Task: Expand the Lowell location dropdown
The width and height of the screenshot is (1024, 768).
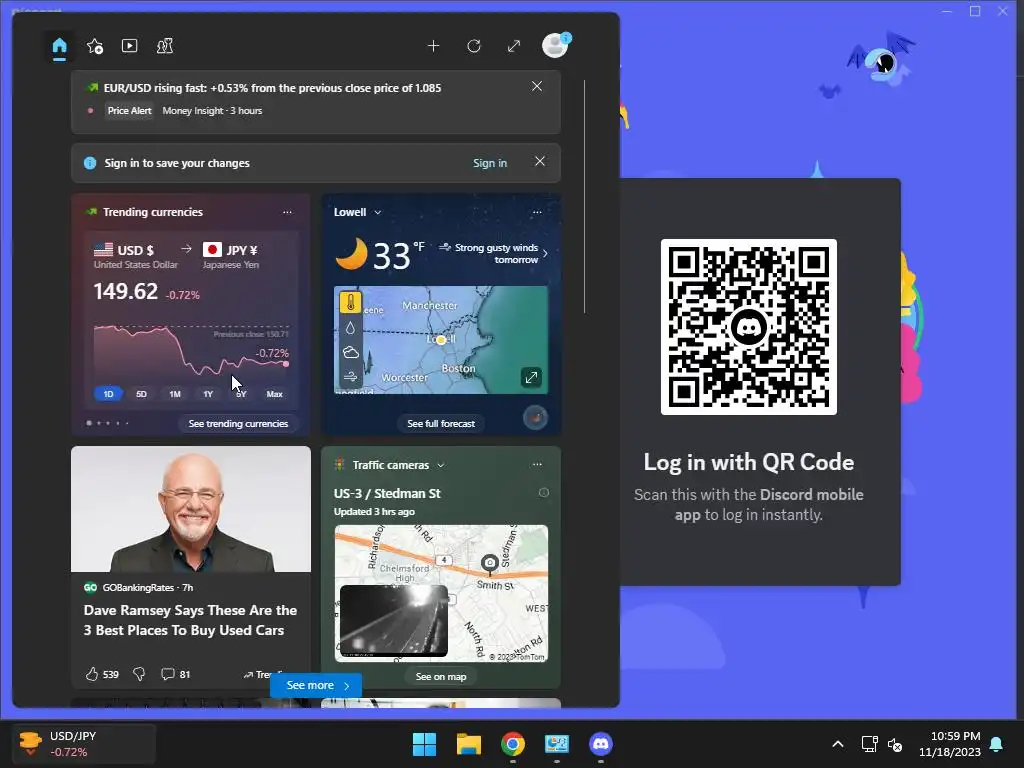Action: [377, 212]
